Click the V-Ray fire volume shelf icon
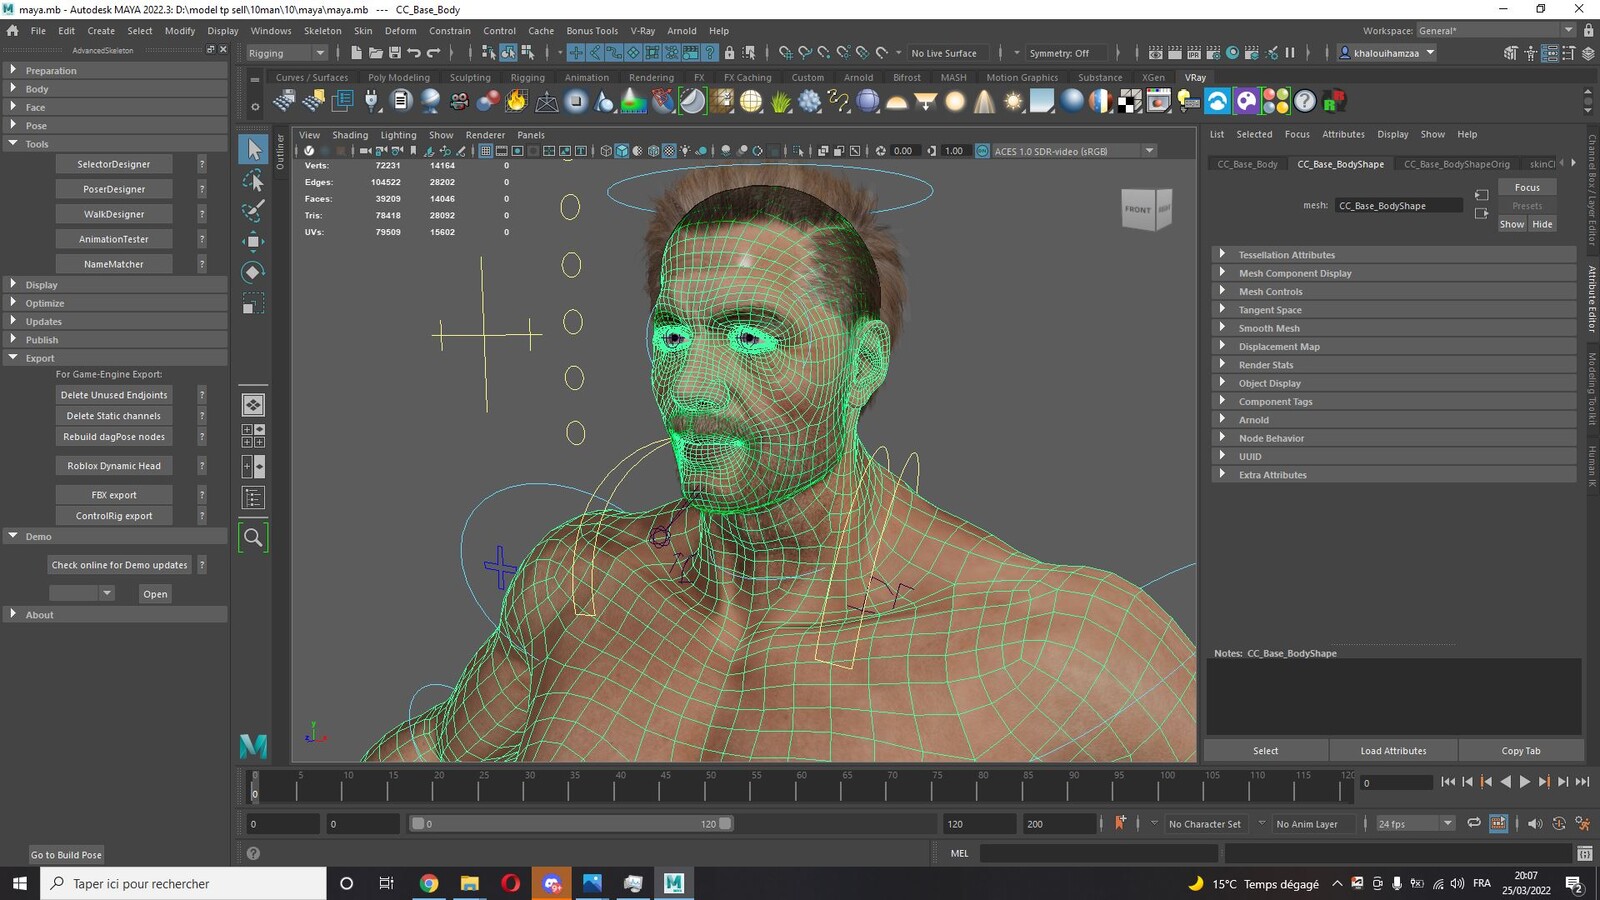Screen dimensions: 1600x900 point(516,101)
